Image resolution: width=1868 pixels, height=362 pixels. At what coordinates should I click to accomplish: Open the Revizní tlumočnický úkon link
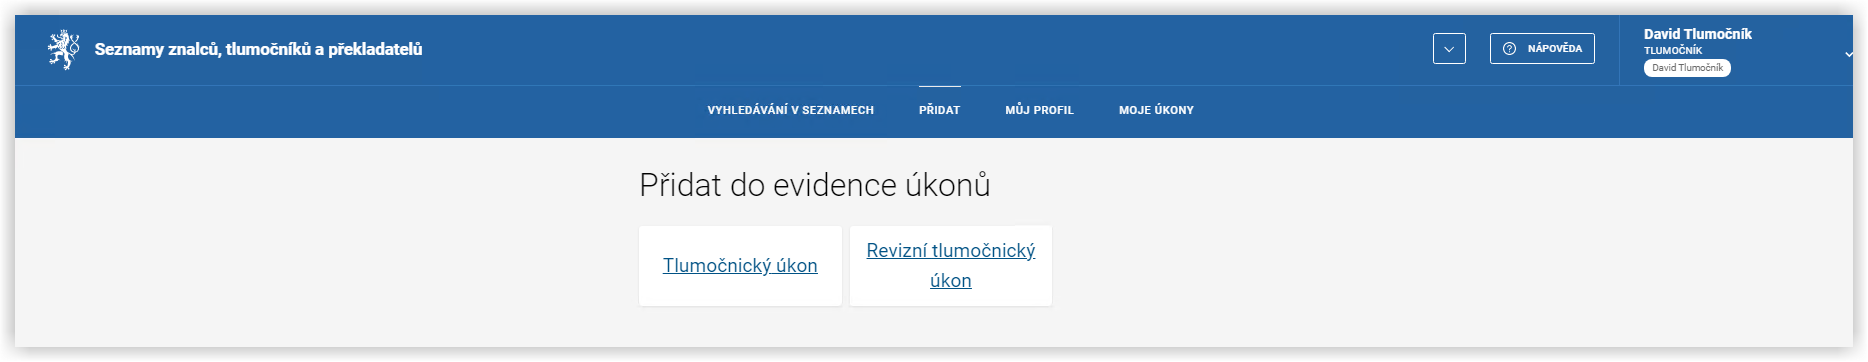[950, 266]
